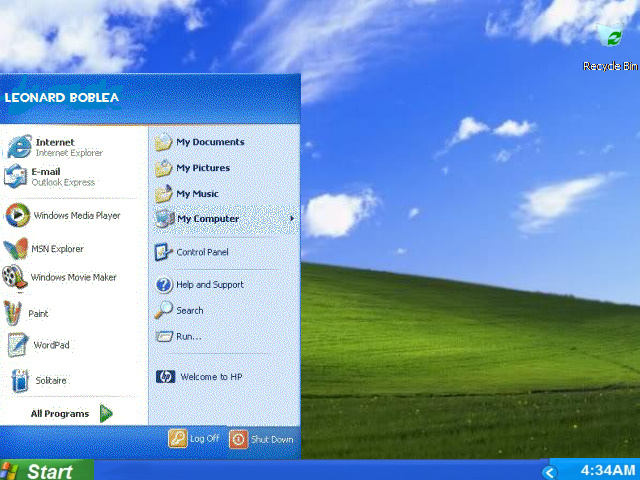
Task: Click the 4:34AM taskbar clock
Action: coord(608,470)
